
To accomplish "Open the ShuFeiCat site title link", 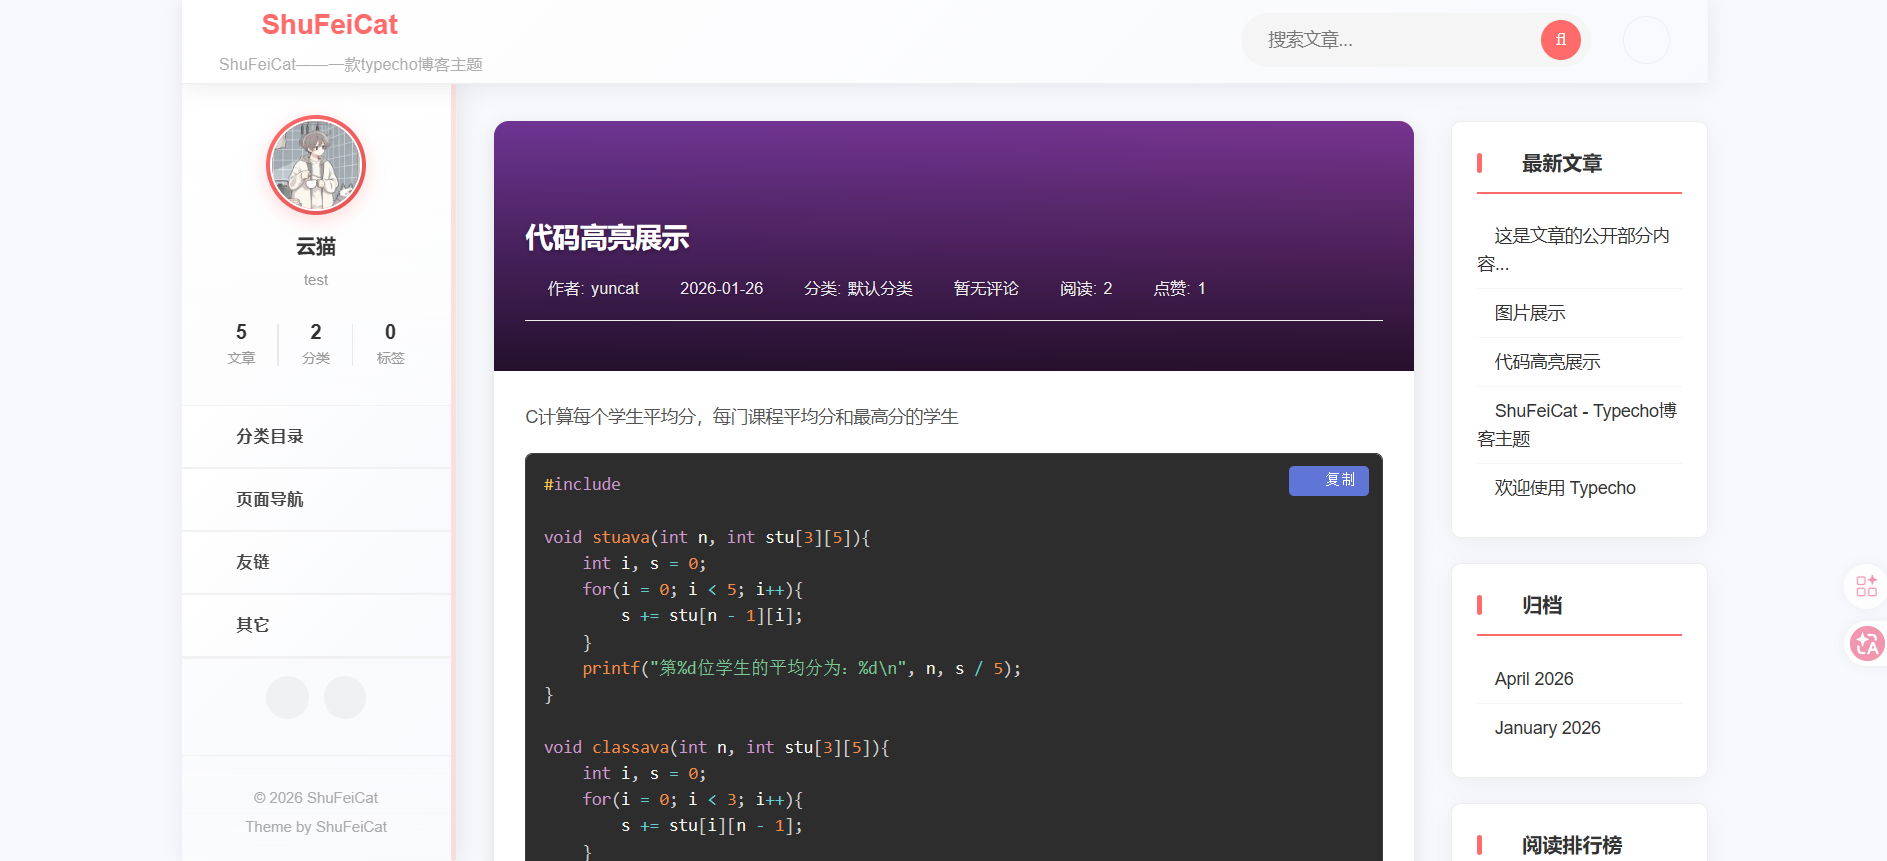I will (329, 24).
